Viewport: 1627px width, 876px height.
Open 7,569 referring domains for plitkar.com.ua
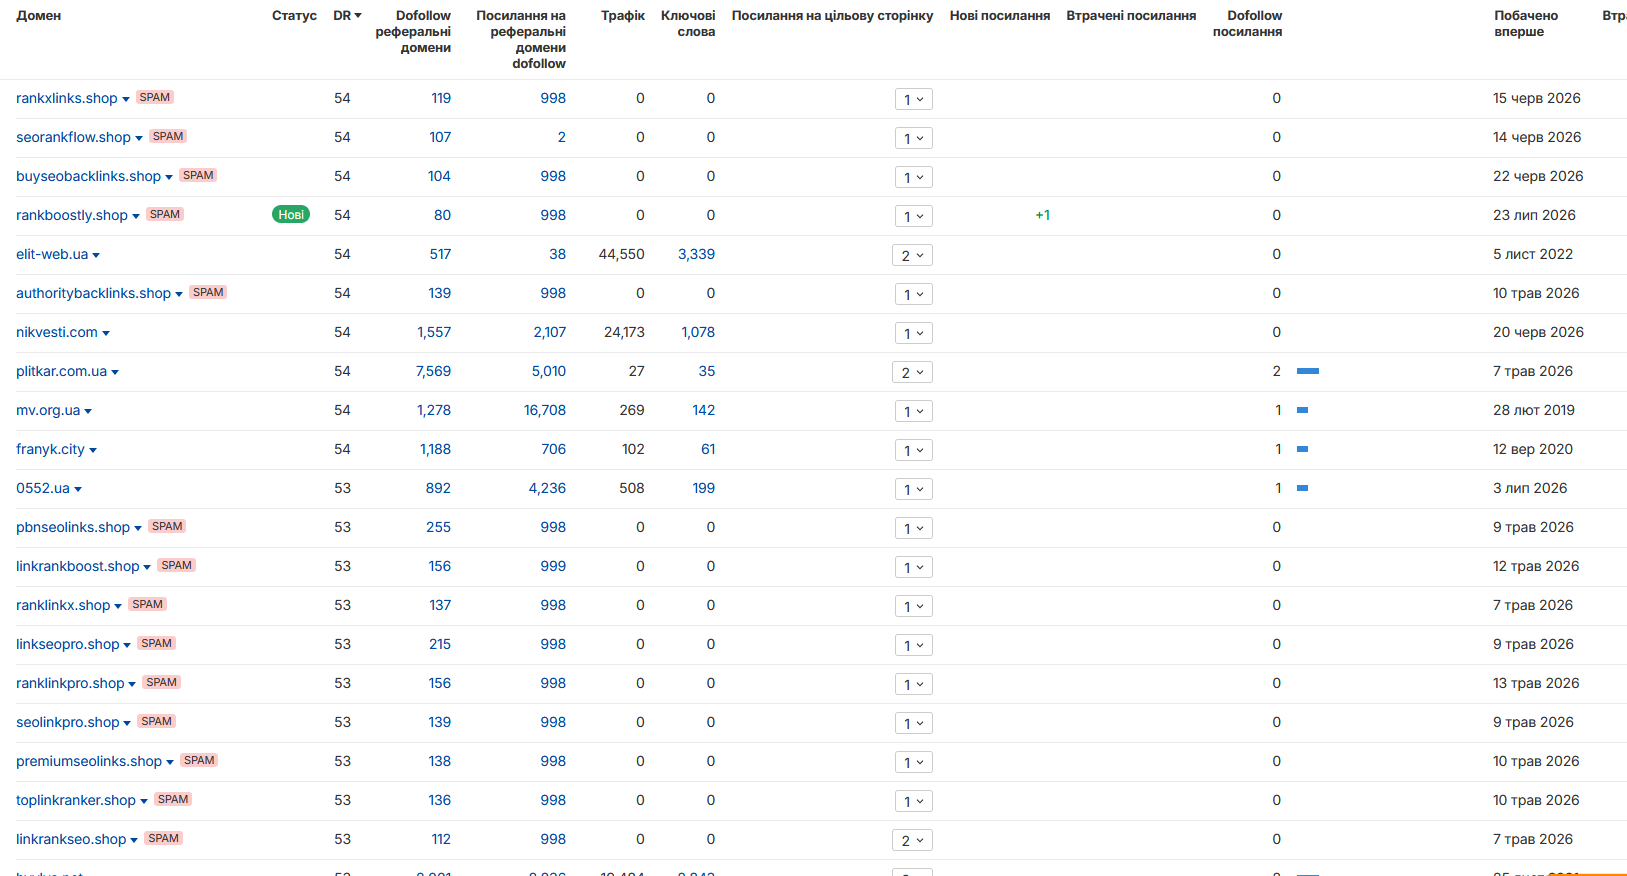coord(433,371)
